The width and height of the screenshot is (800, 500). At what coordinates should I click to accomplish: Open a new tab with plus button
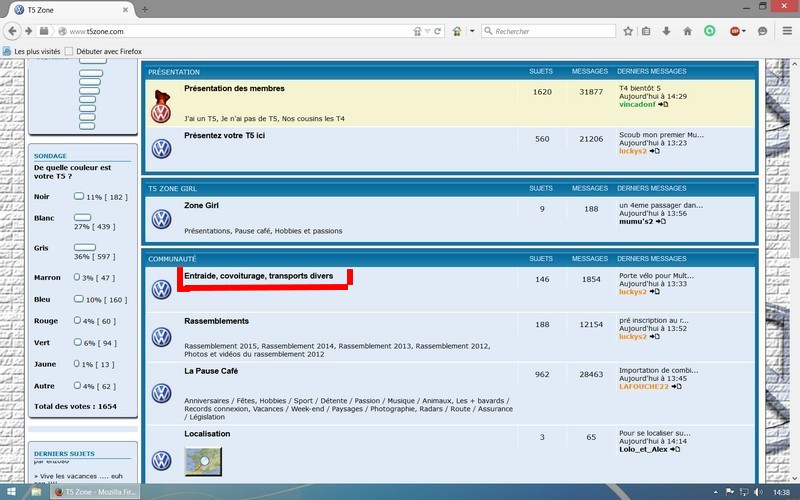click(145, 10)
